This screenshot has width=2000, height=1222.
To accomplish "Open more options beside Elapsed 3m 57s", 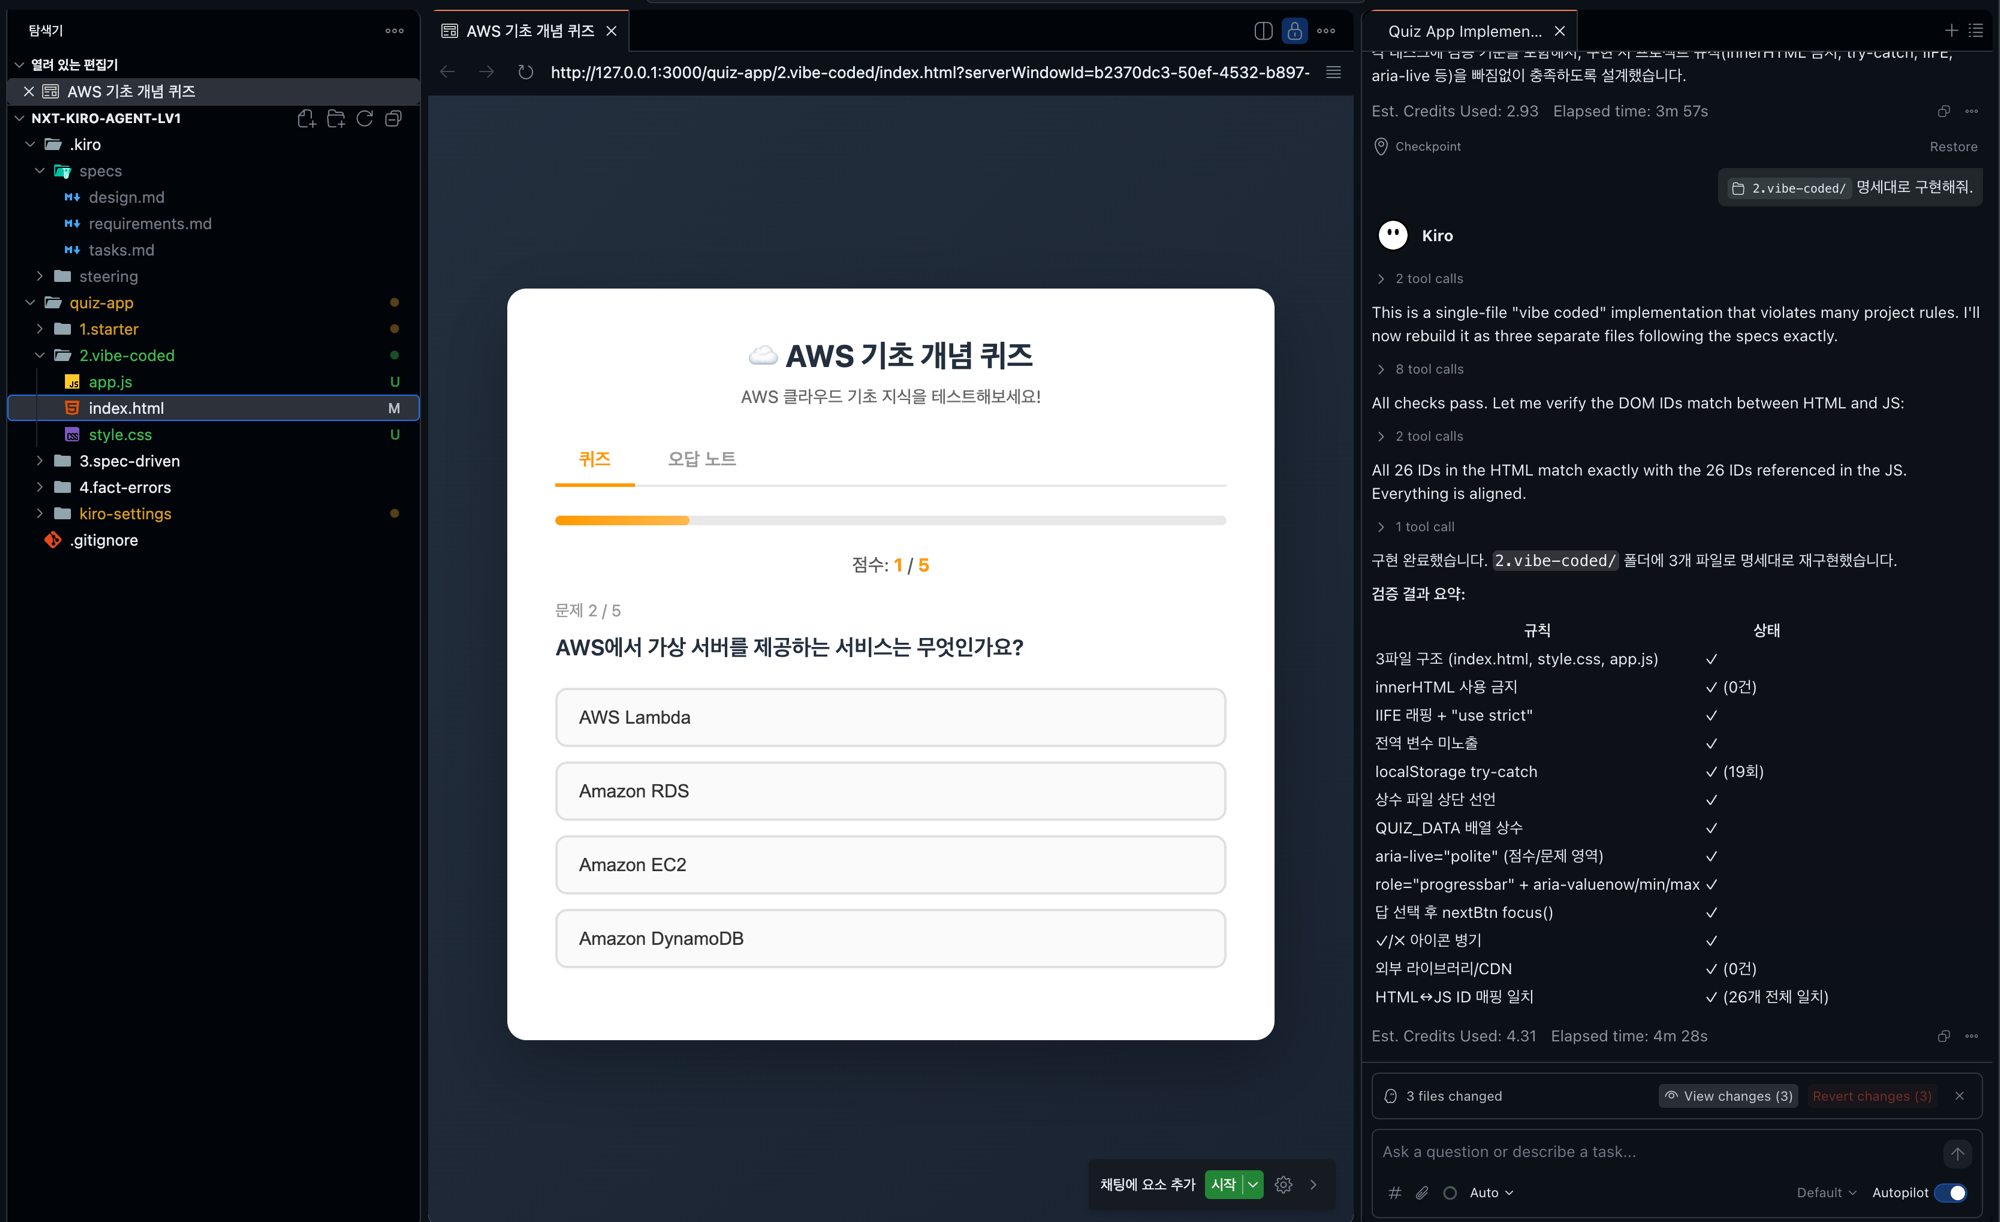I will point(1972,111).
